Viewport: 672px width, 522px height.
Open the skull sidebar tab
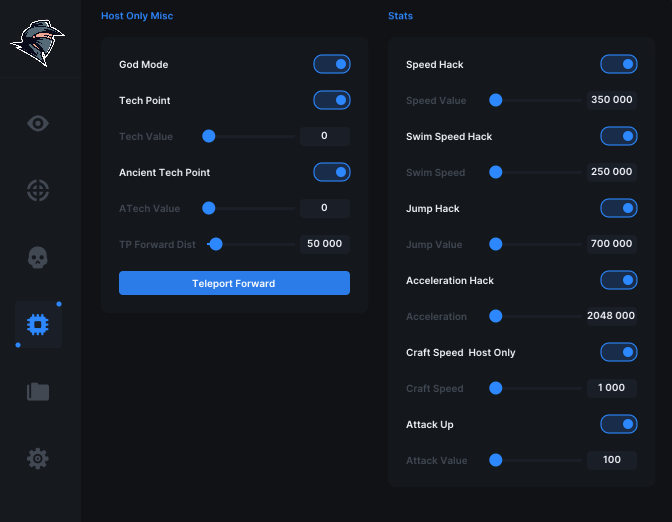[38, 257]
